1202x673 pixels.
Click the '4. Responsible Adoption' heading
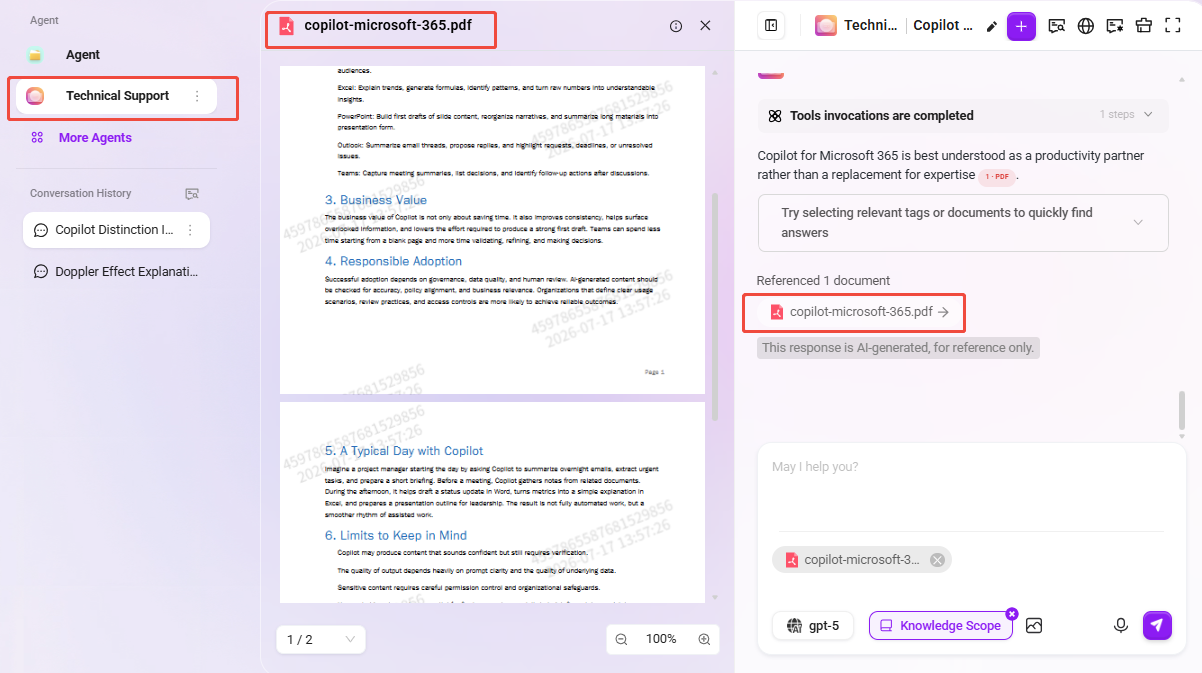393,262
